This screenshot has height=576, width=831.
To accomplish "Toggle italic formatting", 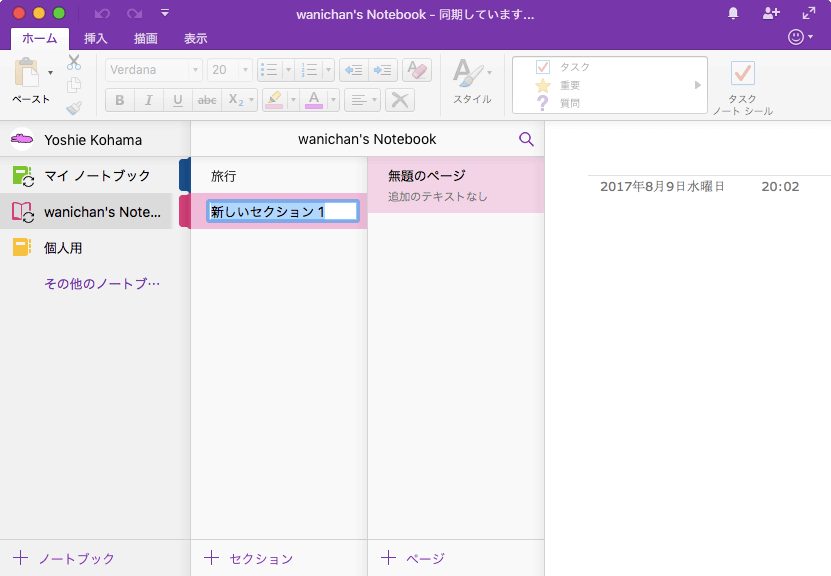I will (x=149, y=100).
